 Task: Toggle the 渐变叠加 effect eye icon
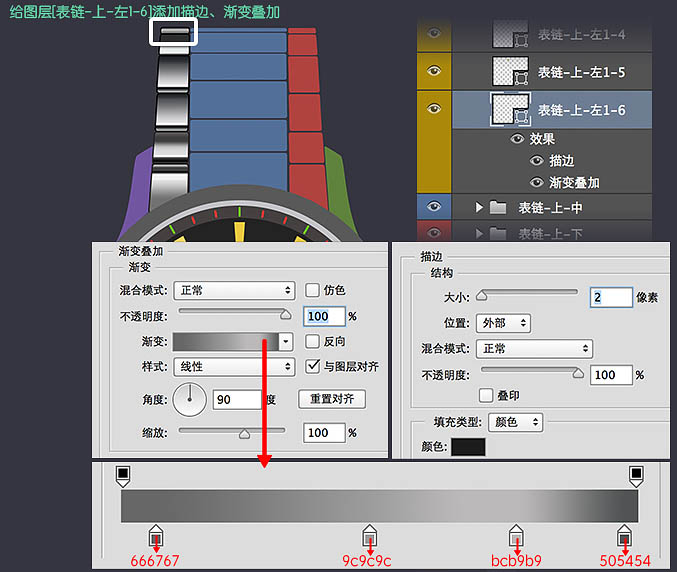[x=537, y=183]
